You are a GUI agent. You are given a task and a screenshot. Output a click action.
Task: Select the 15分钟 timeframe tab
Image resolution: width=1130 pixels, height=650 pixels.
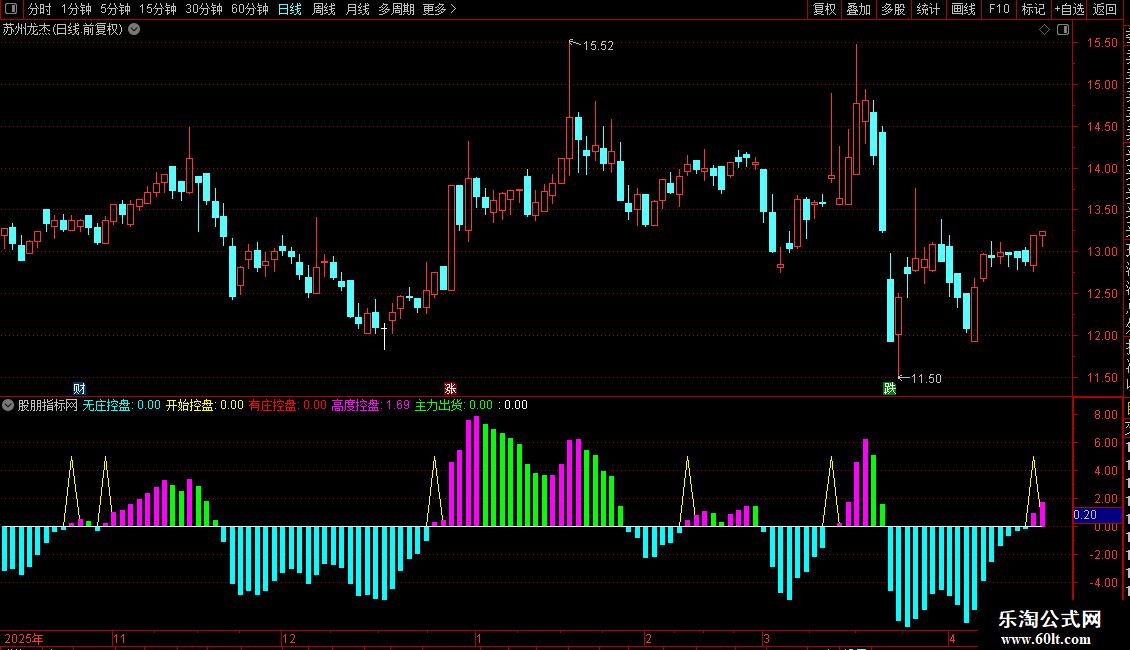tap(158, 9)
